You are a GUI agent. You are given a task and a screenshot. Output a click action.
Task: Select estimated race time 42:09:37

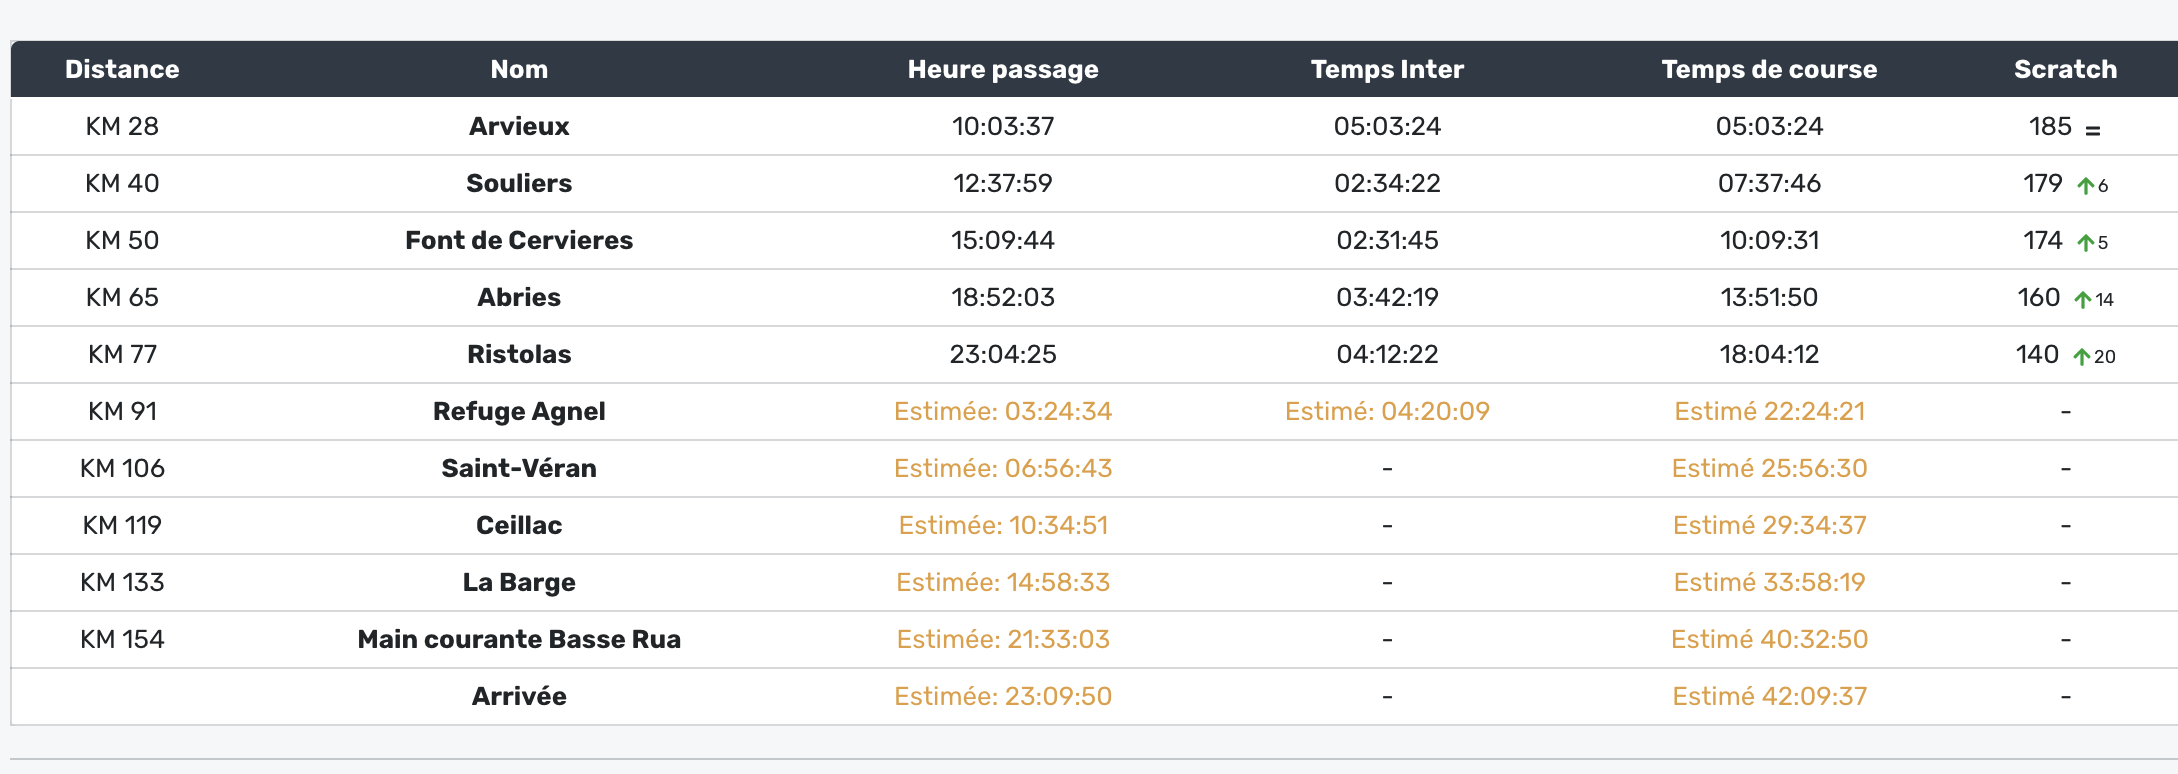point(1769,696)
